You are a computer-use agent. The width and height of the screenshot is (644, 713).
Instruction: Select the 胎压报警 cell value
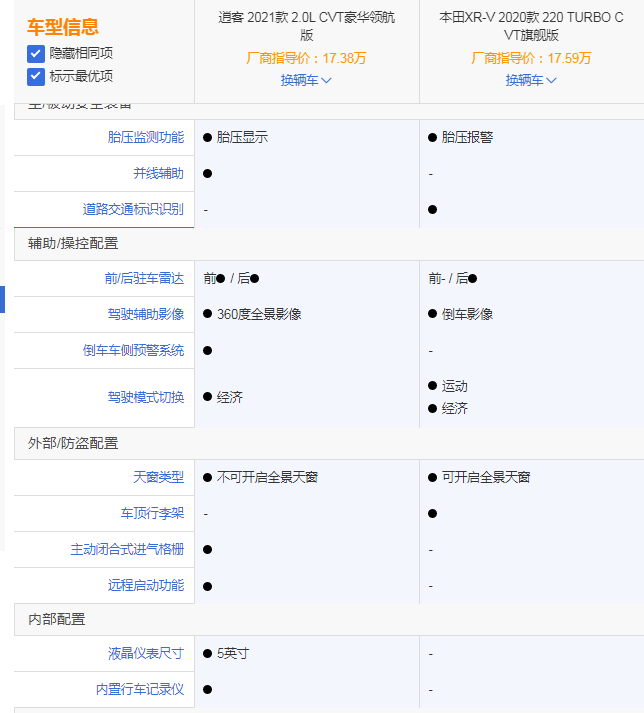point(467,137)
